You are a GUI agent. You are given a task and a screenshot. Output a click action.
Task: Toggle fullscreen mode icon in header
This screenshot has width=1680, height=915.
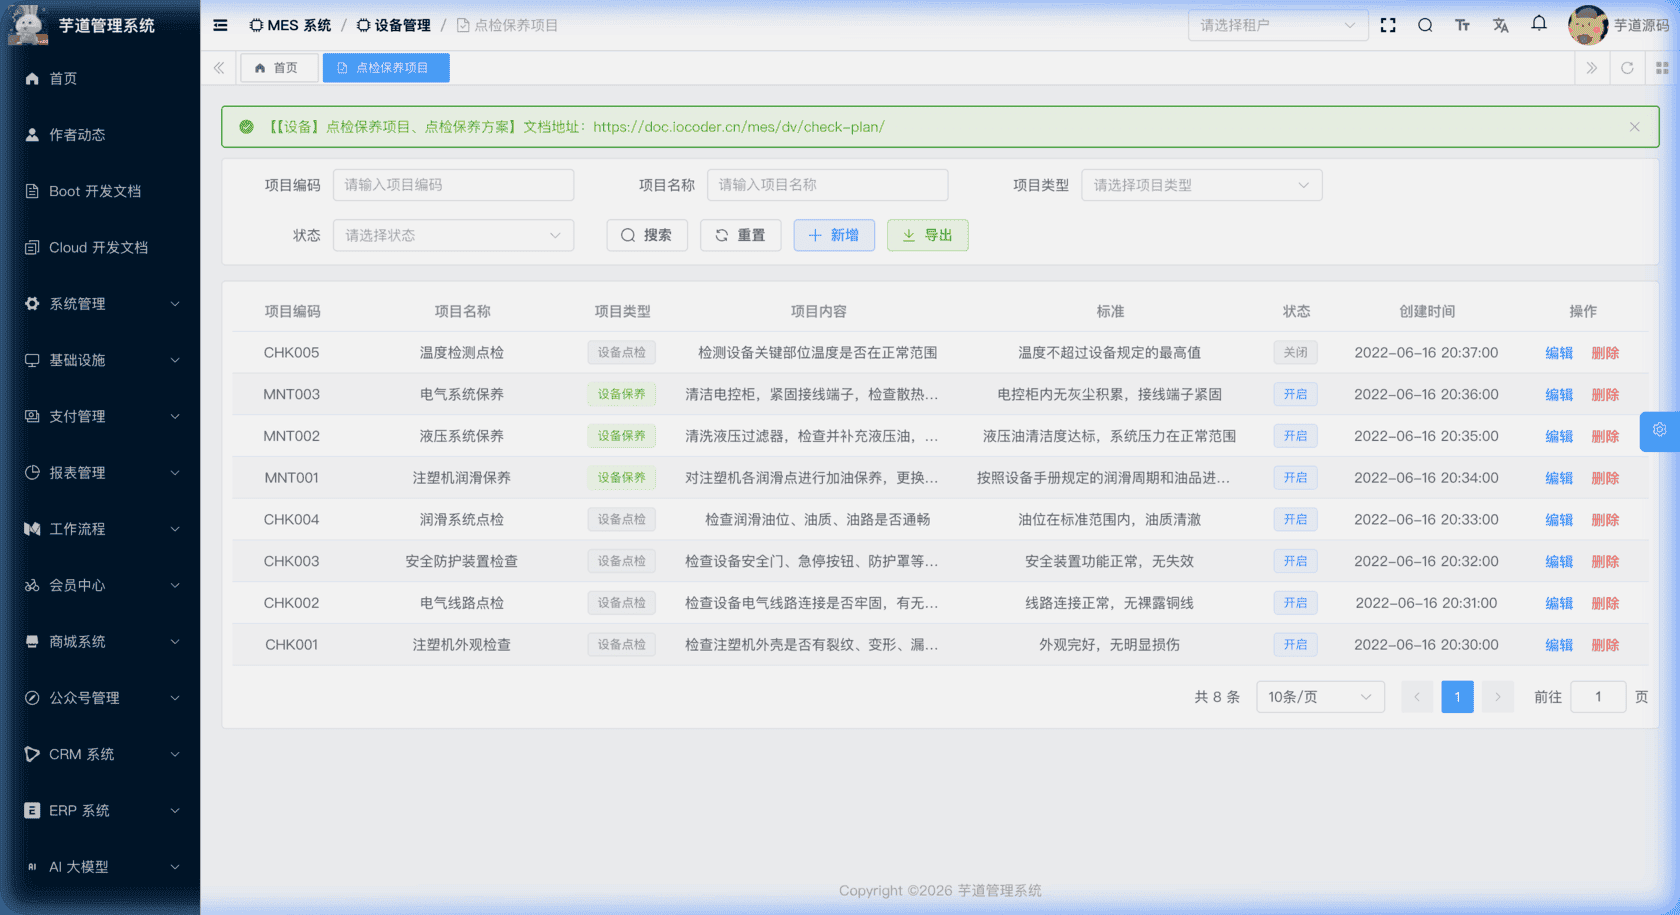click(x=1388, y=25)
